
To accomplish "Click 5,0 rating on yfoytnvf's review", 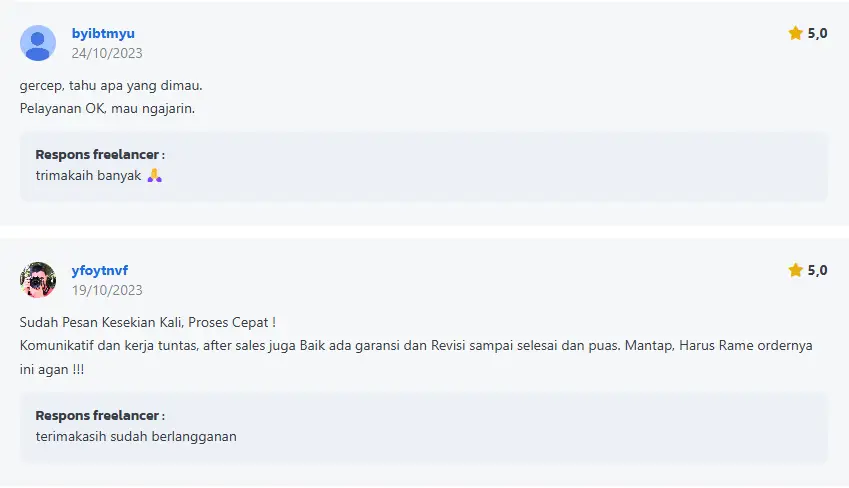I will point(818,270).
